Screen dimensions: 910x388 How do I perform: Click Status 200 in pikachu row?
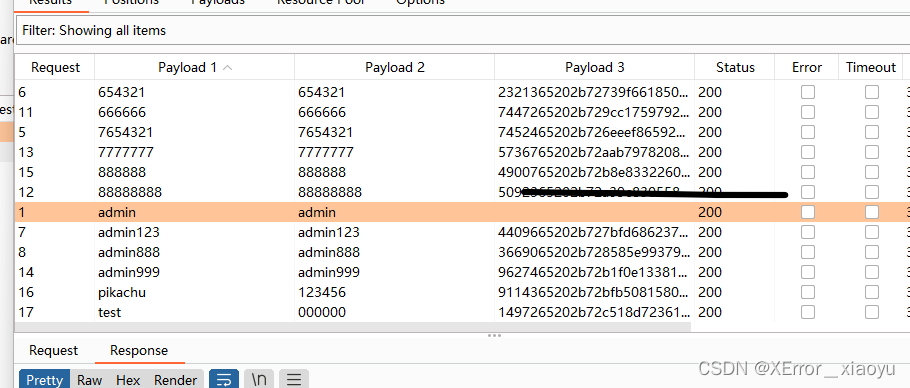click(710, 292)
